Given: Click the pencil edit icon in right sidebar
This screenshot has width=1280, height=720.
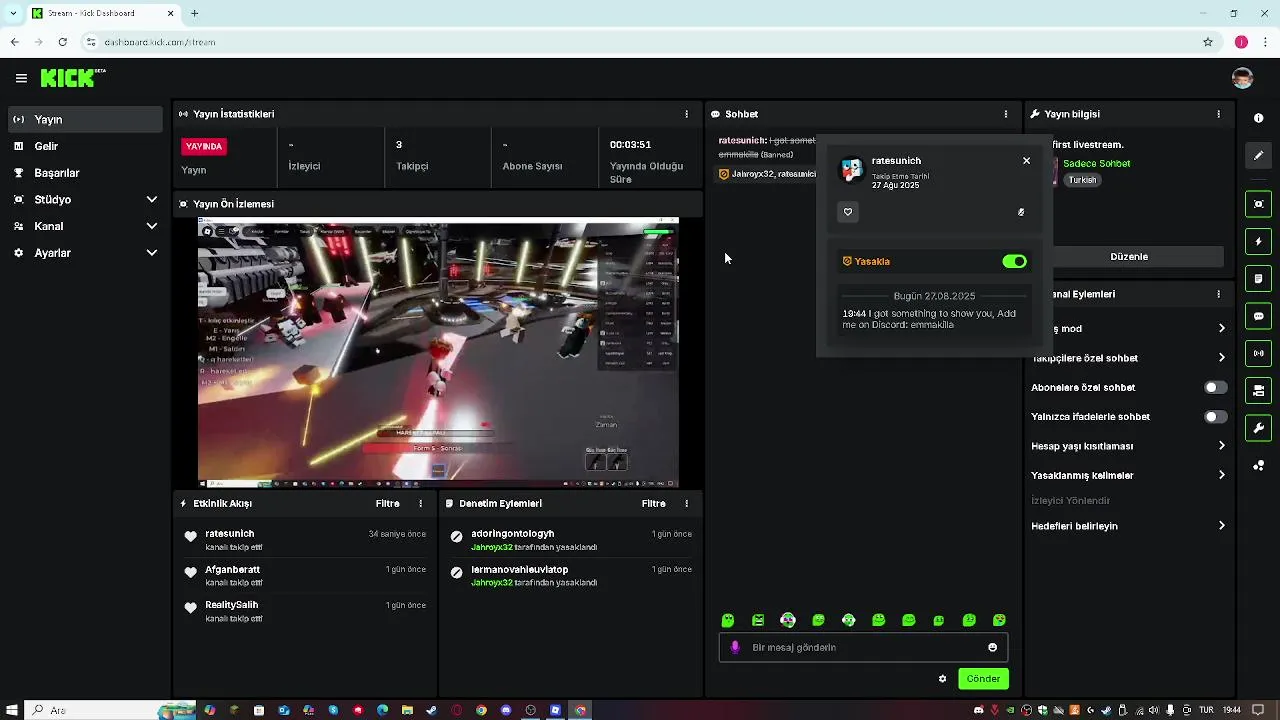Looking at the screenshot, I should click(x=1258, y=155).
